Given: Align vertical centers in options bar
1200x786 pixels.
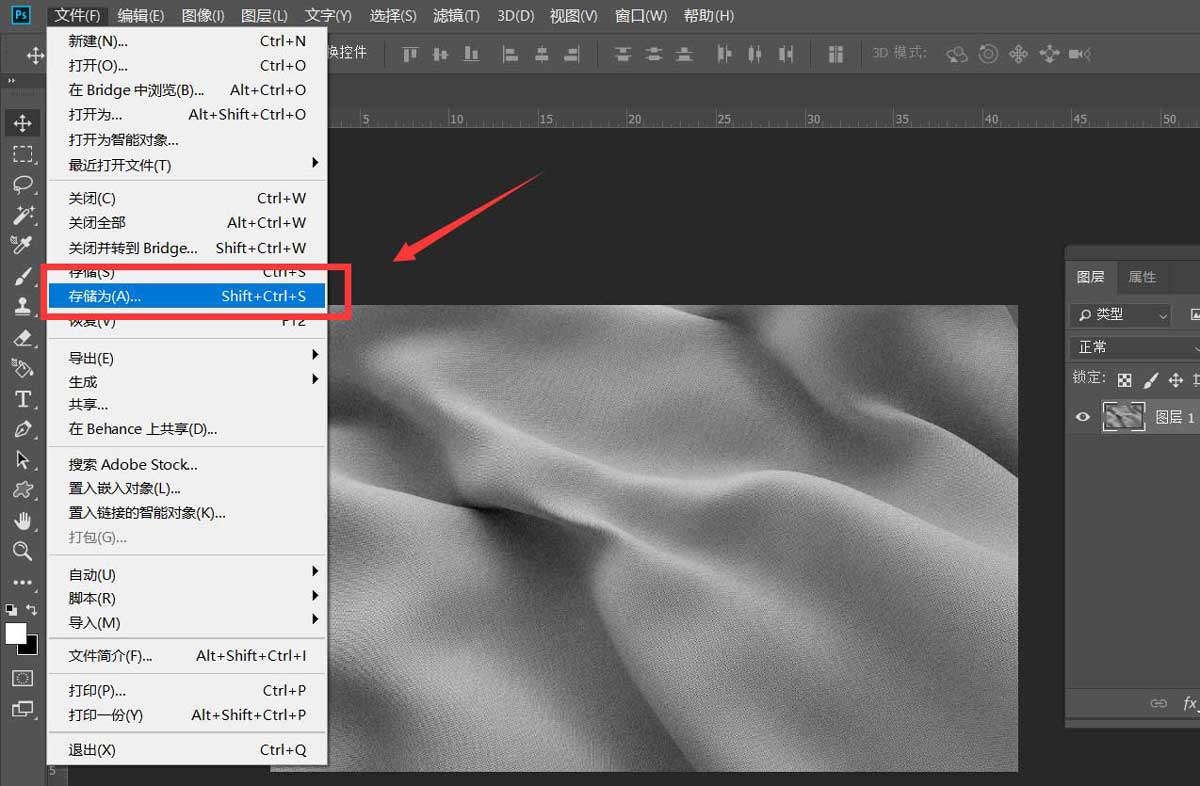Looking at the screenshot, I should (440, 54).
